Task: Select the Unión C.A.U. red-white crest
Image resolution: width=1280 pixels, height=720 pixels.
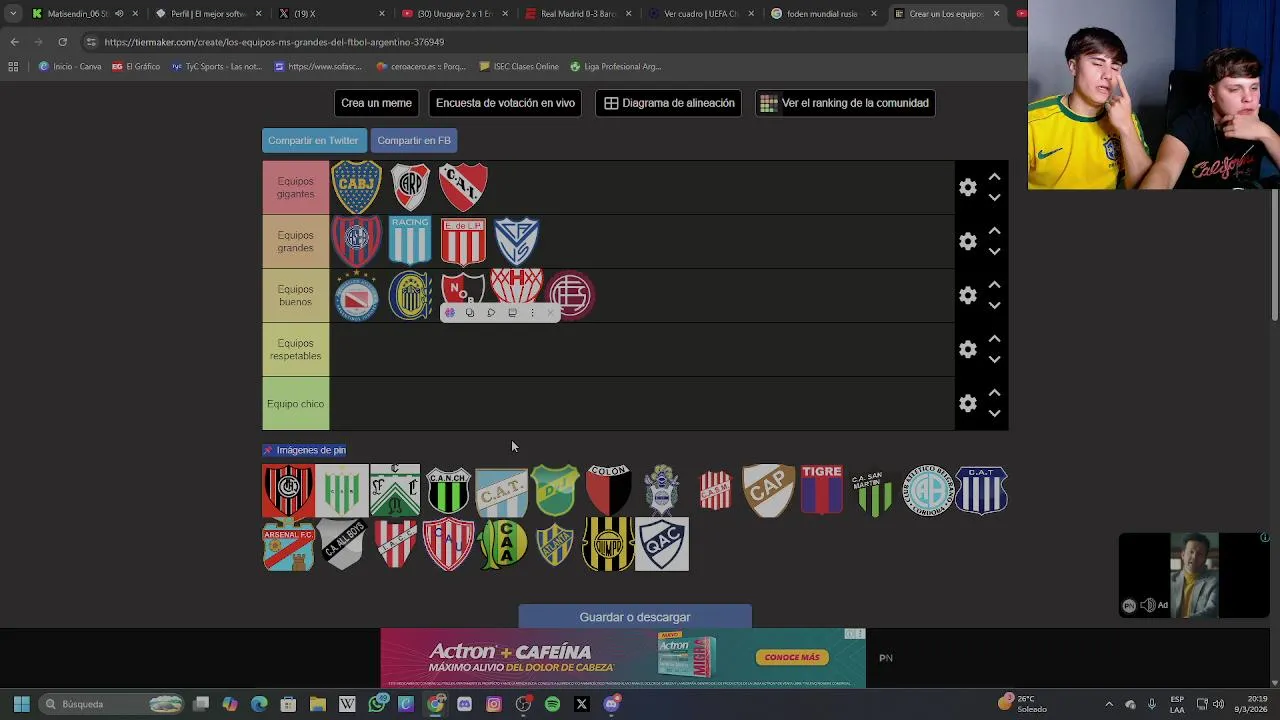Action: point(448,544)
